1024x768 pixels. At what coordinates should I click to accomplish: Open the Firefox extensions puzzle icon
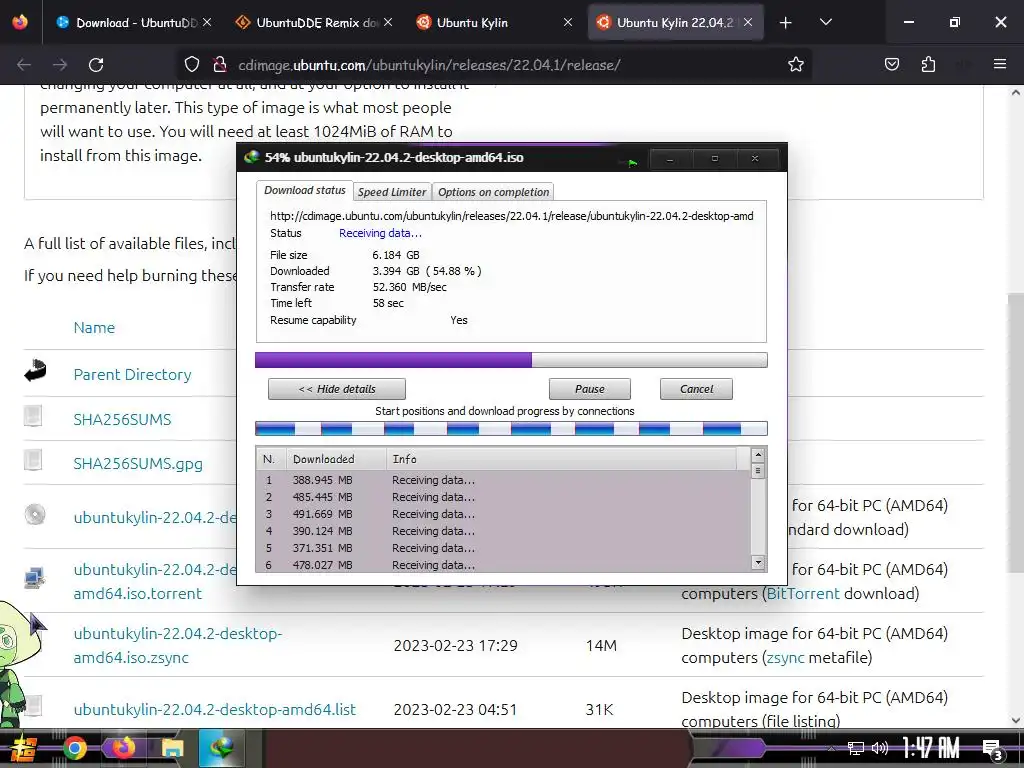[928, 65]
